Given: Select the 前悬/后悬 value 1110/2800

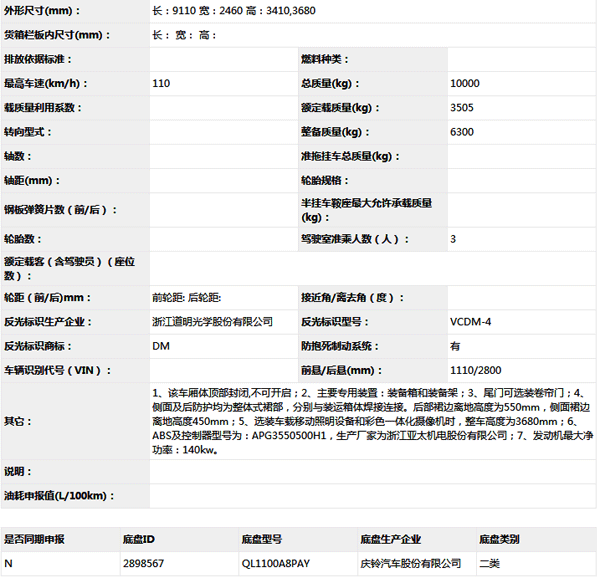Looking at the screenshot, I should (474, 370).
